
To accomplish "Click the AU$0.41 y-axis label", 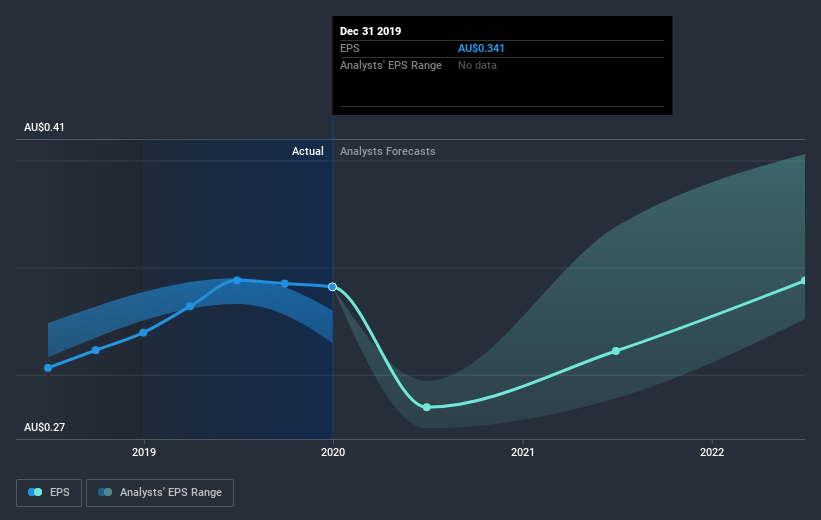I will point(45,127).
